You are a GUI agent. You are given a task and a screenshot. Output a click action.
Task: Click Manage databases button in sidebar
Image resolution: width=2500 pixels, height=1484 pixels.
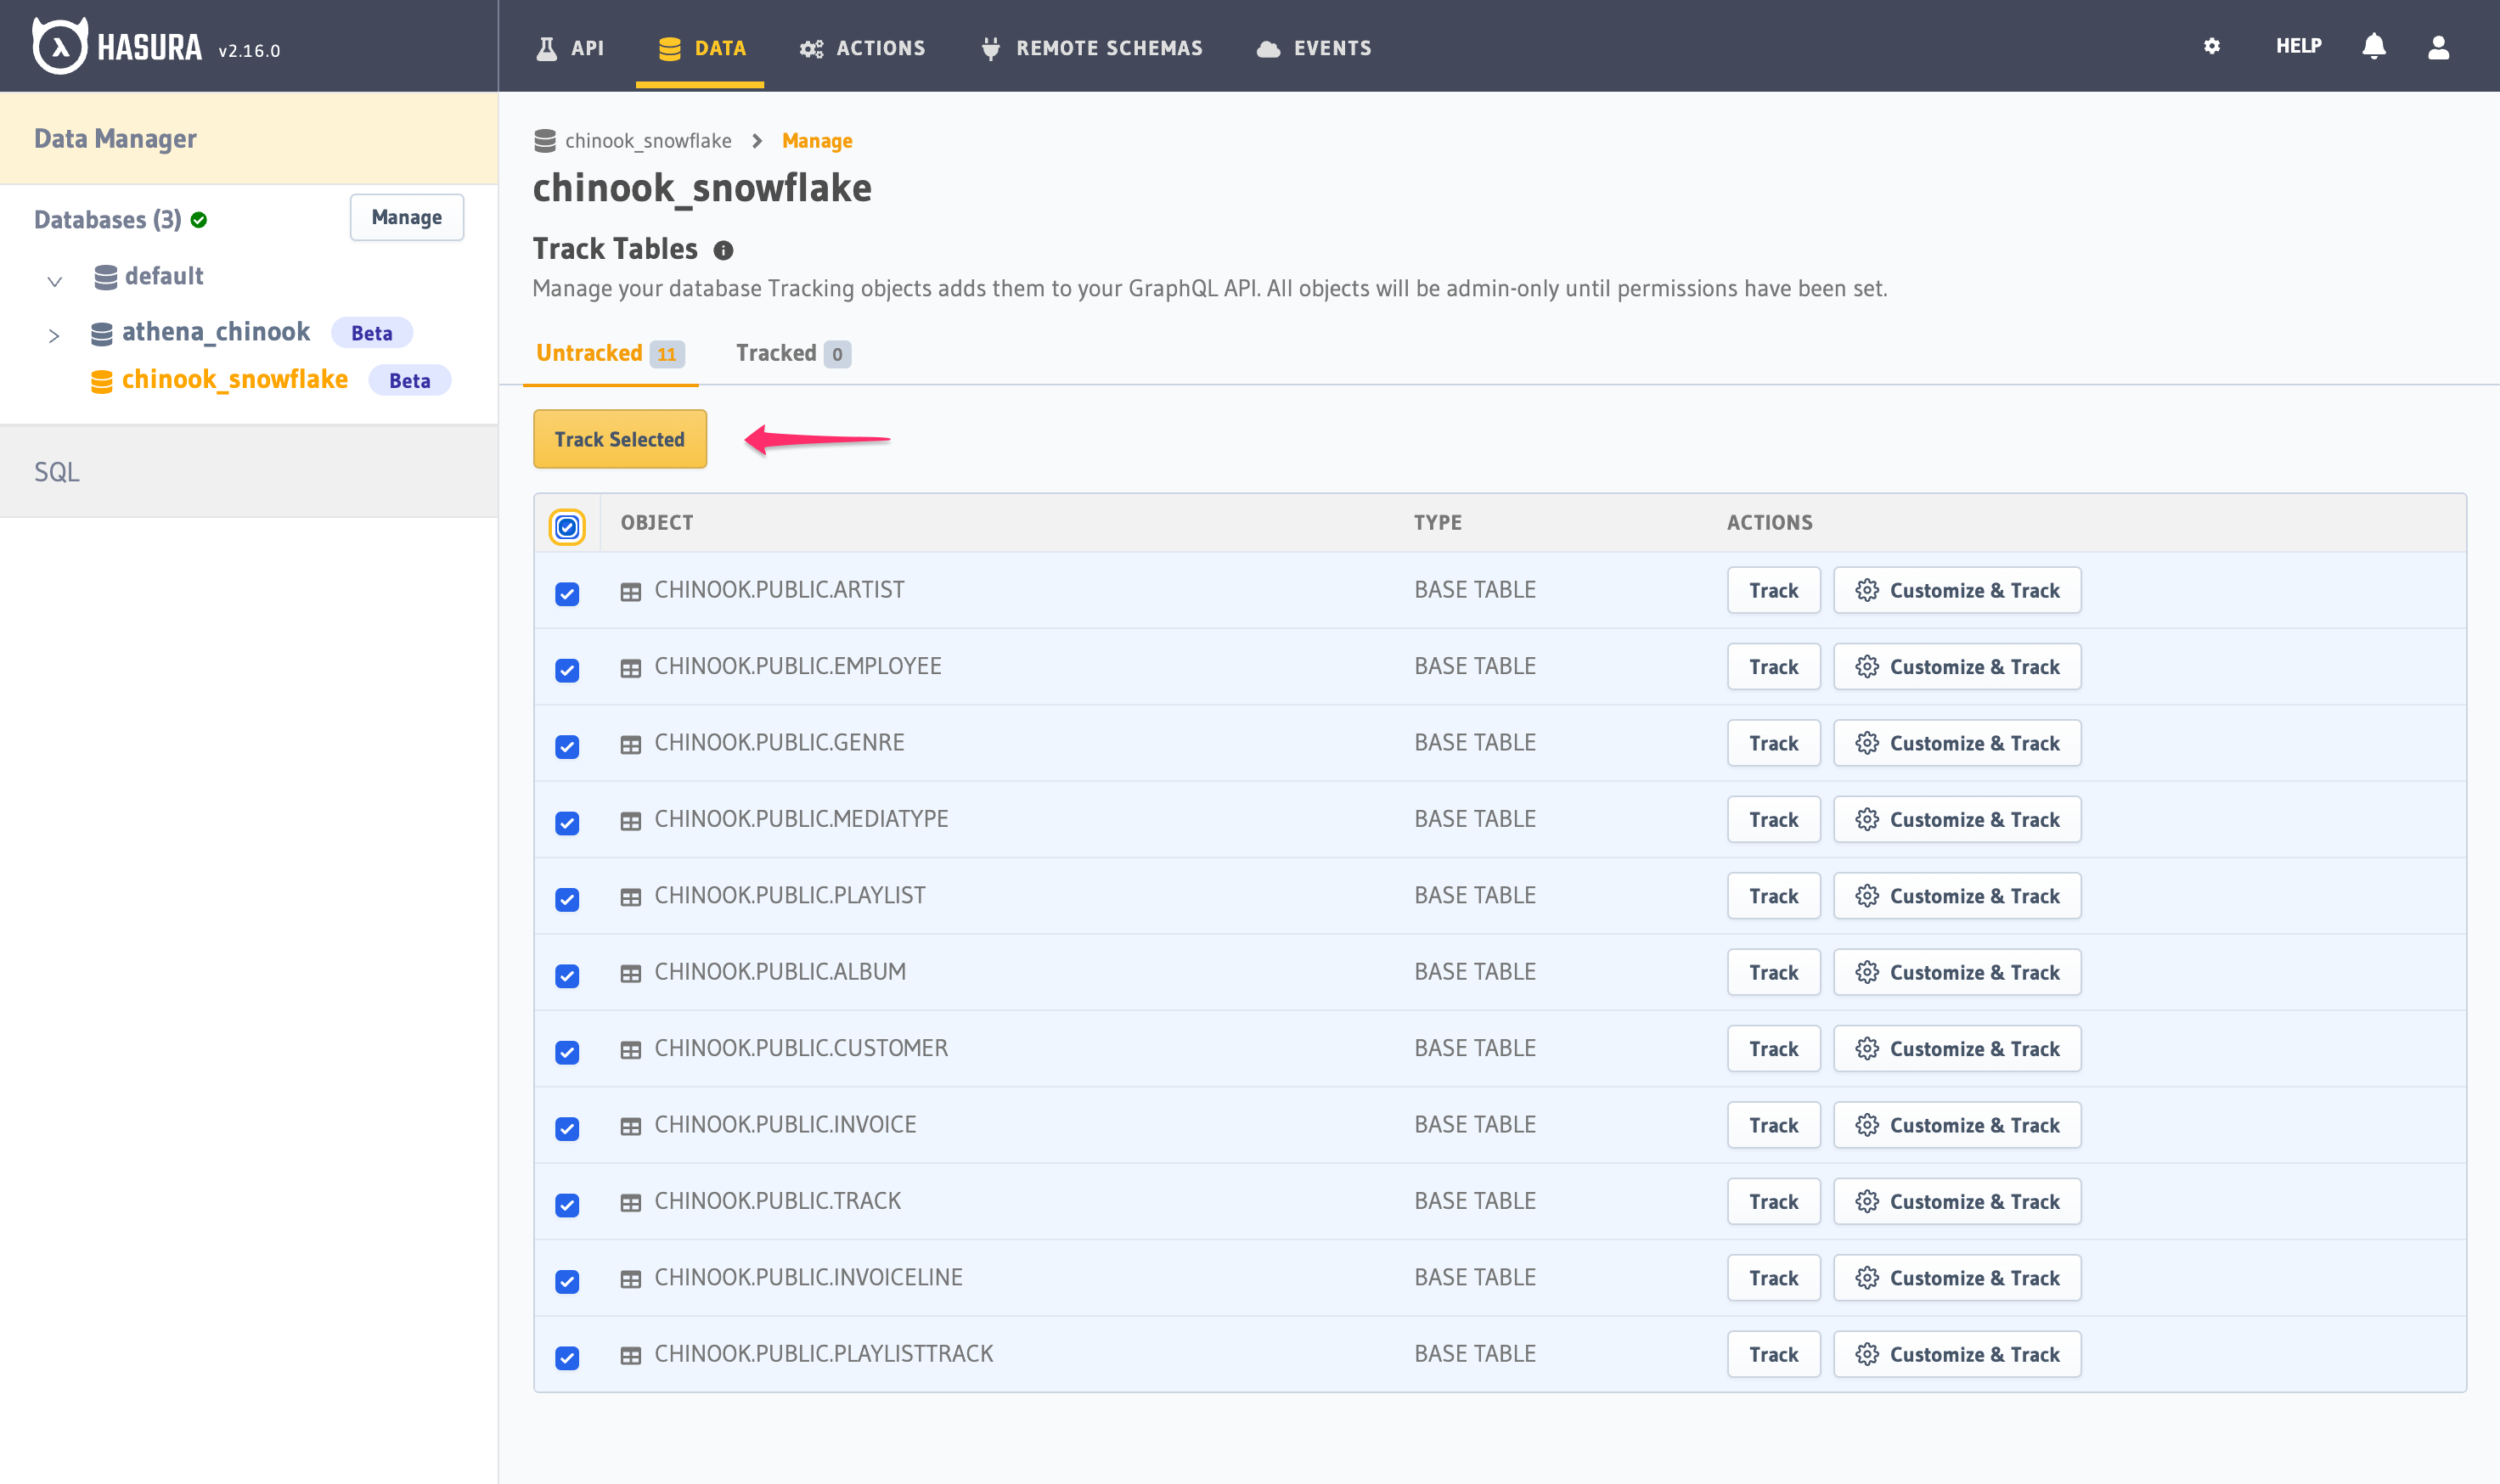[406, 217]
